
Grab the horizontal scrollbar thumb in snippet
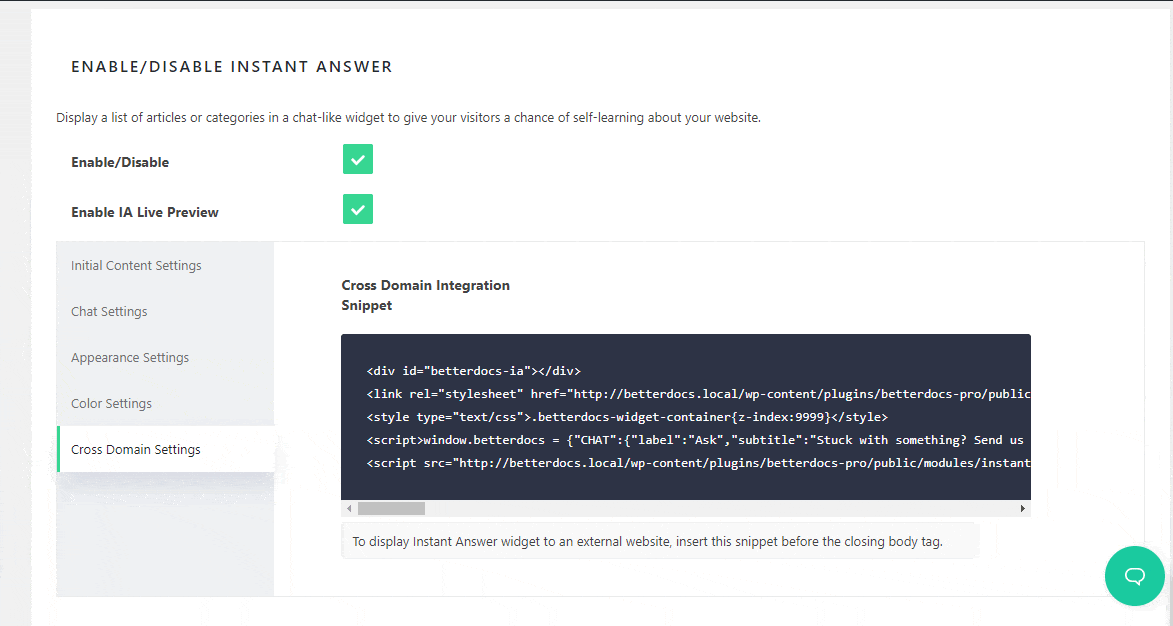[391, 509]
